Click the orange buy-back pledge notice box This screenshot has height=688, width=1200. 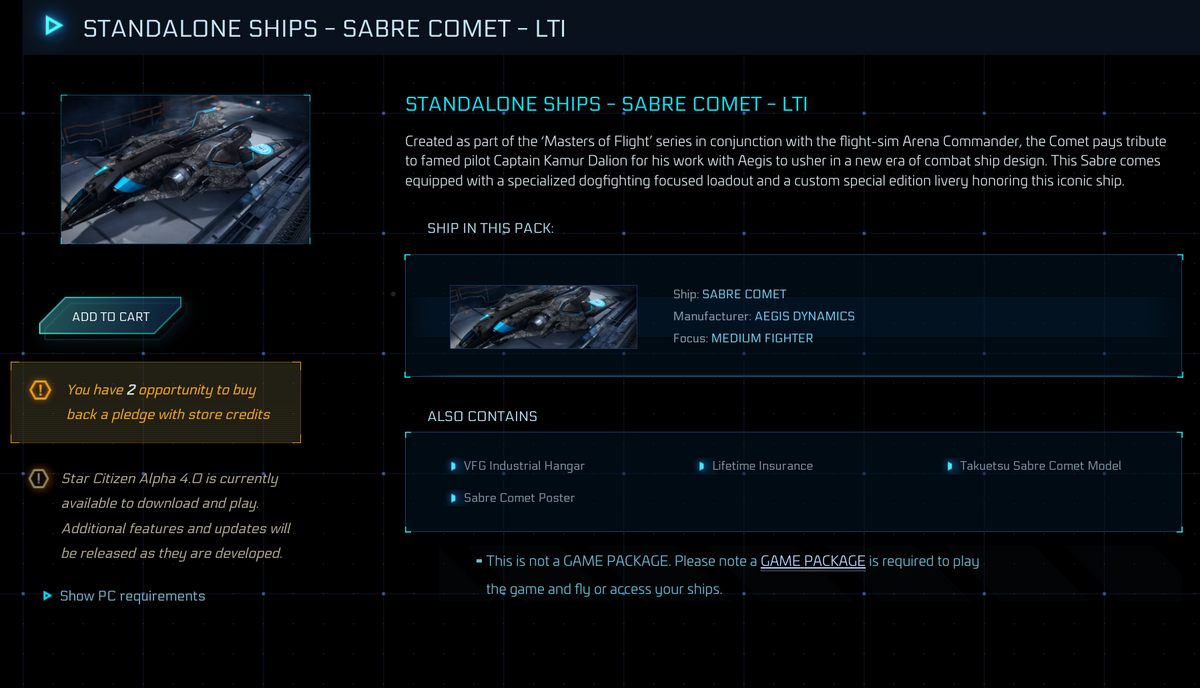(x=156, y=400)
